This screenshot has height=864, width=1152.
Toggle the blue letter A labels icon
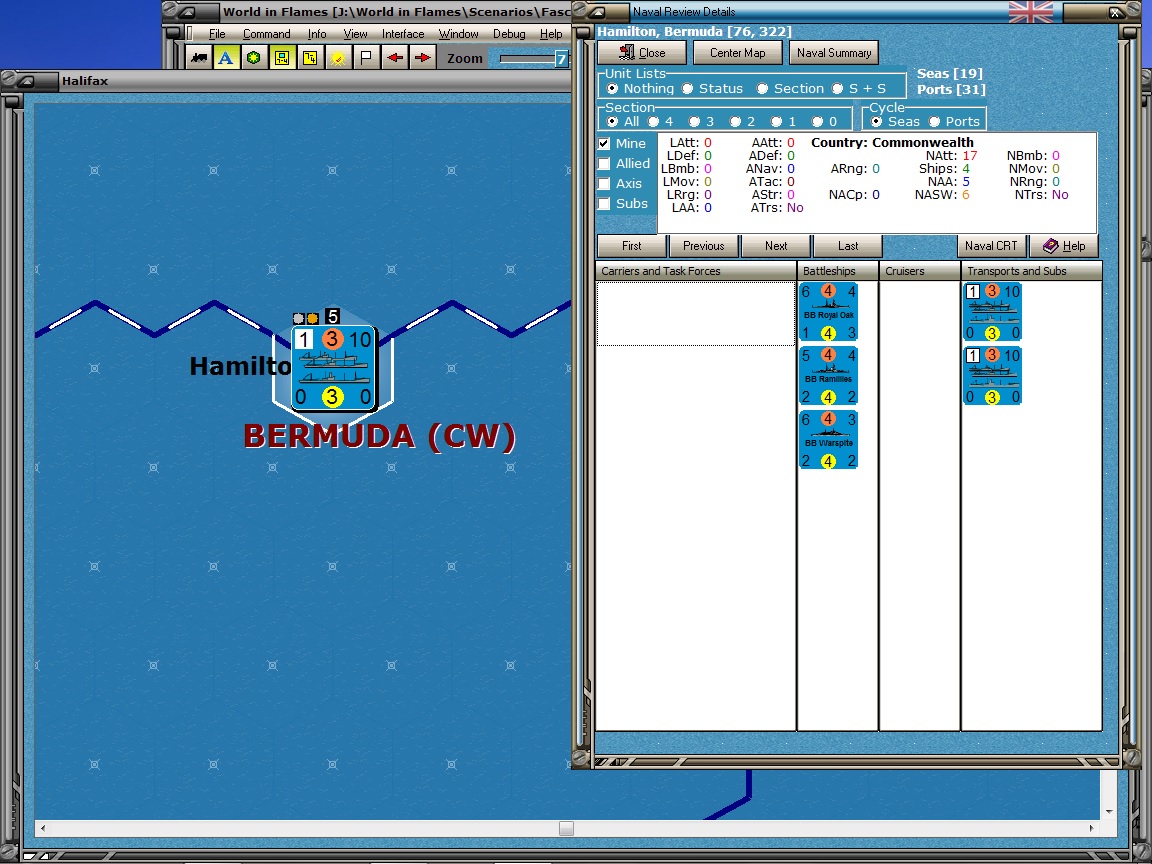click(x=226, y=57)
